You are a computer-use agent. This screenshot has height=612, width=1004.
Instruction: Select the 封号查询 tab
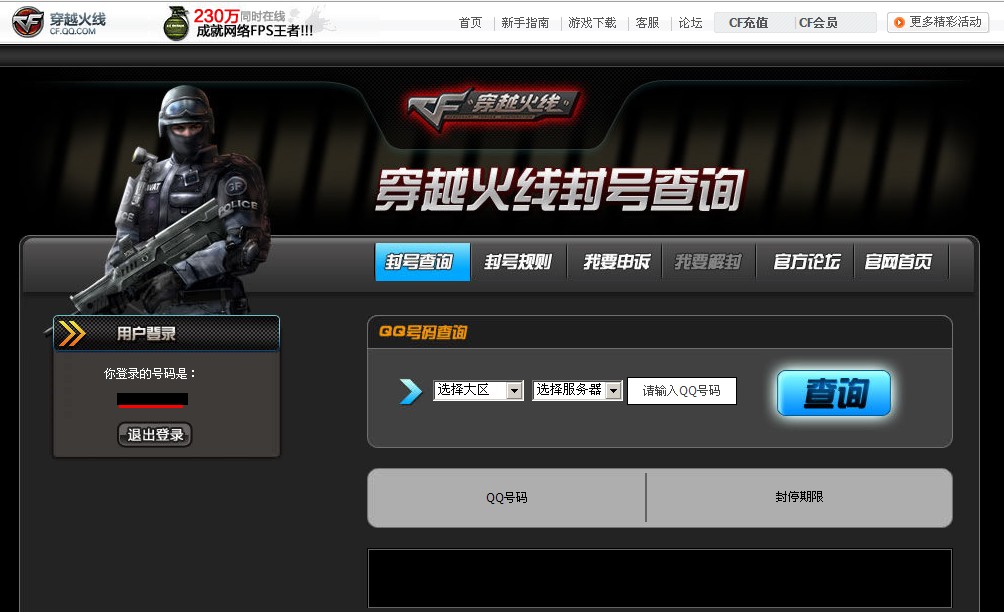pyautogui.click(x=423, y=261)
